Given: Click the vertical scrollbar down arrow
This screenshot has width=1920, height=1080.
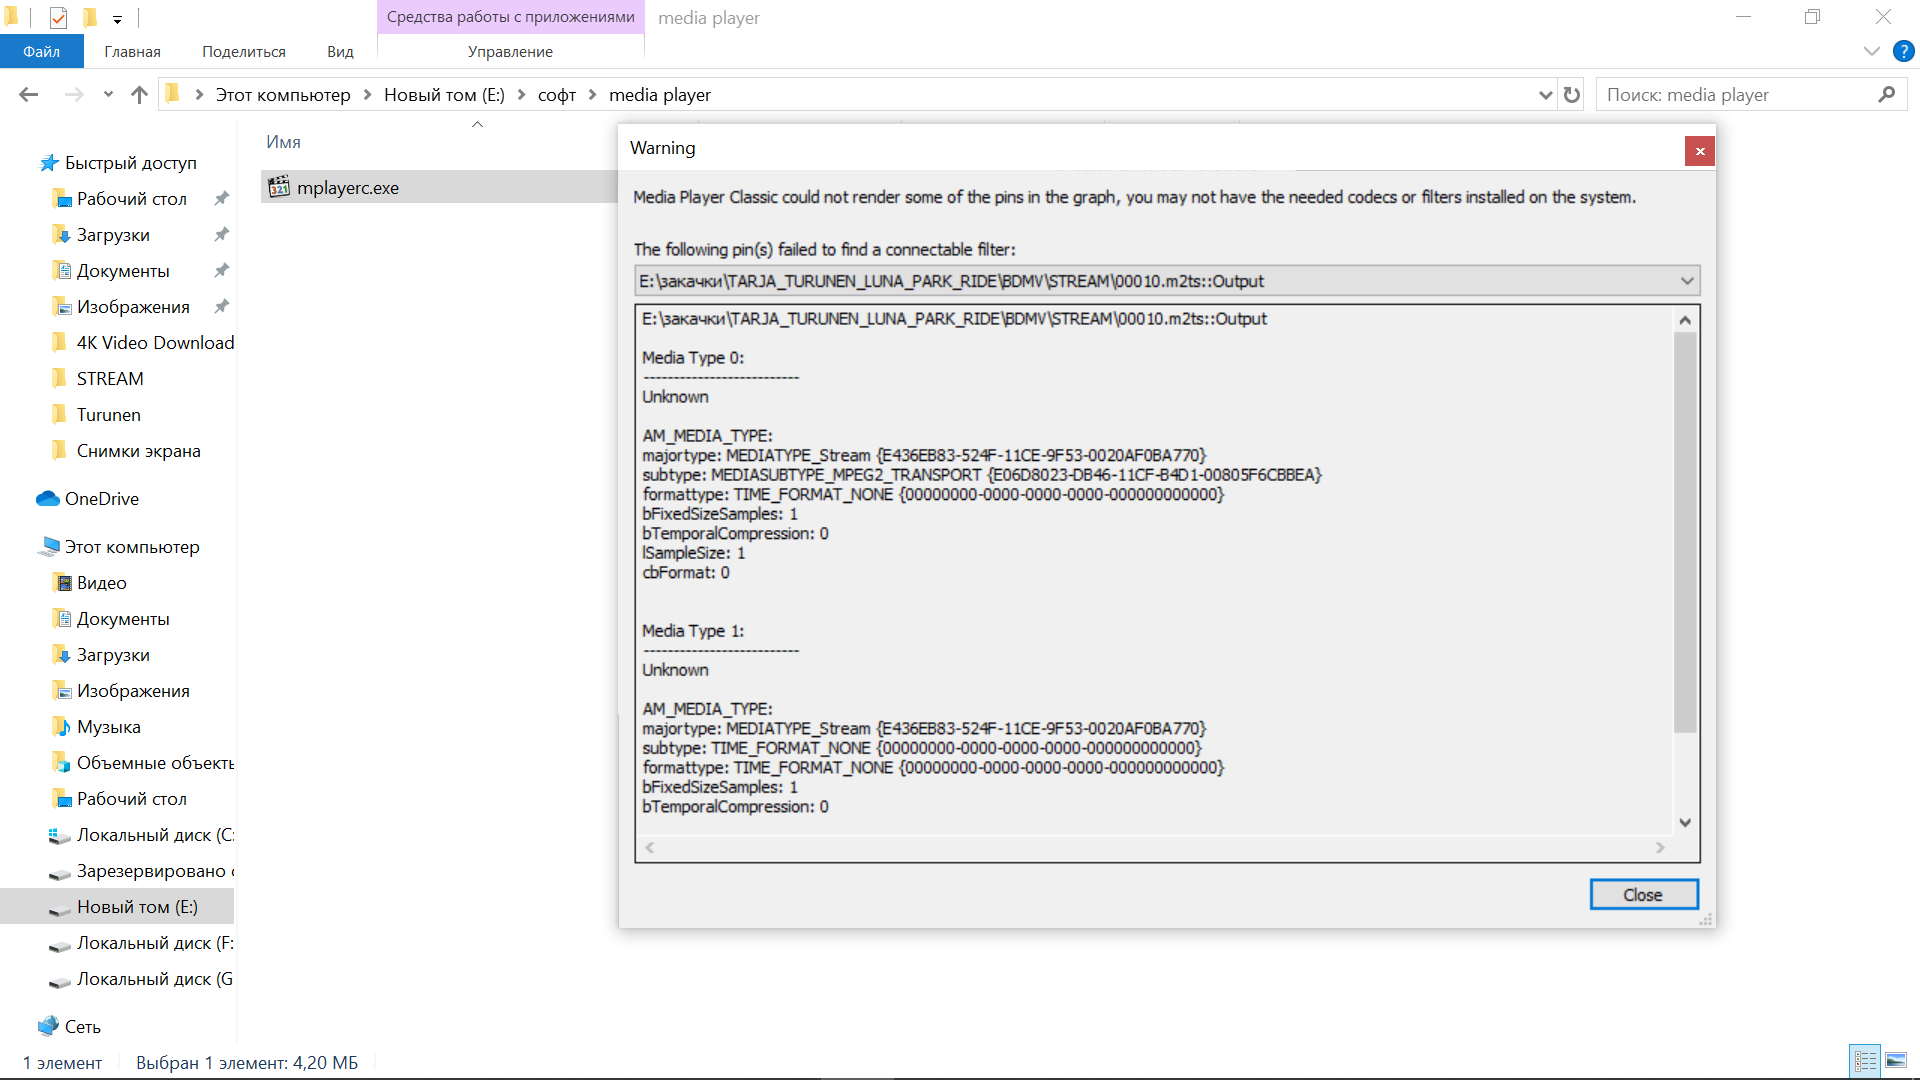Looking at the screenshot, I should (1685, 822).
